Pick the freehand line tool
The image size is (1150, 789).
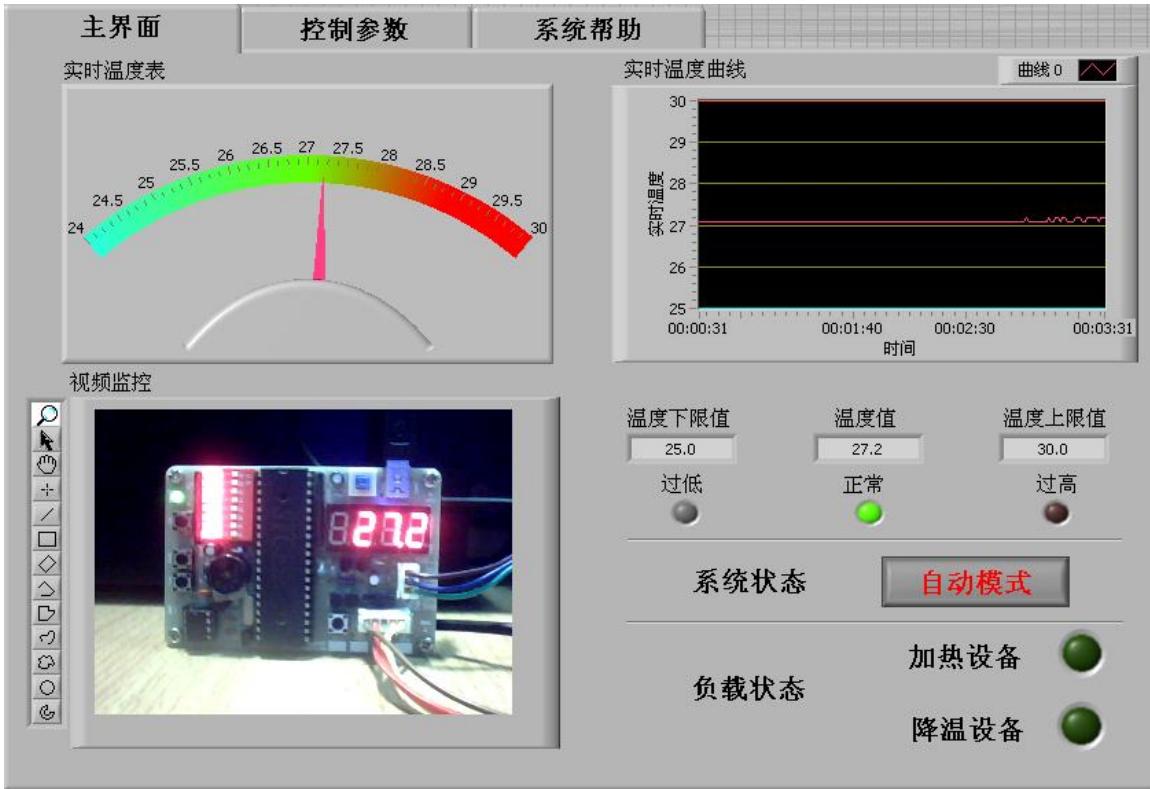(47, 638)
